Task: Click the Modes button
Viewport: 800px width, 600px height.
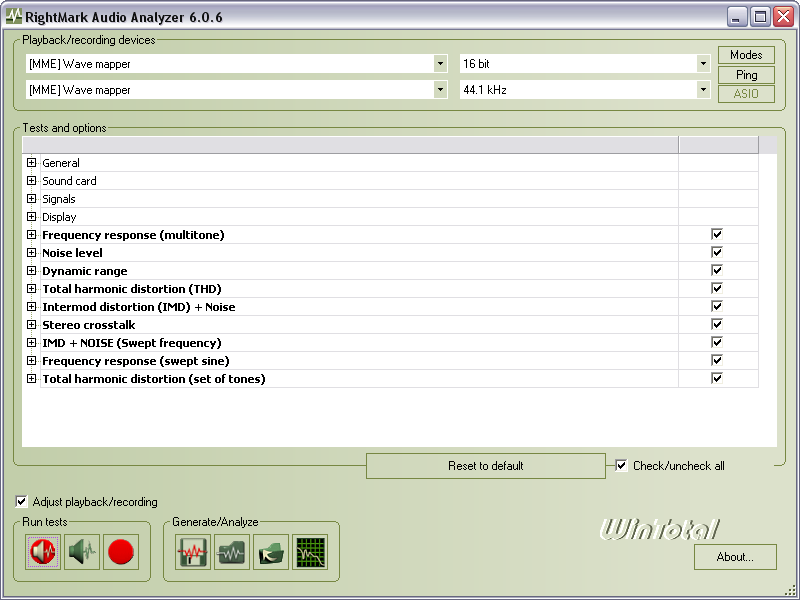Action: click(746, 55)
